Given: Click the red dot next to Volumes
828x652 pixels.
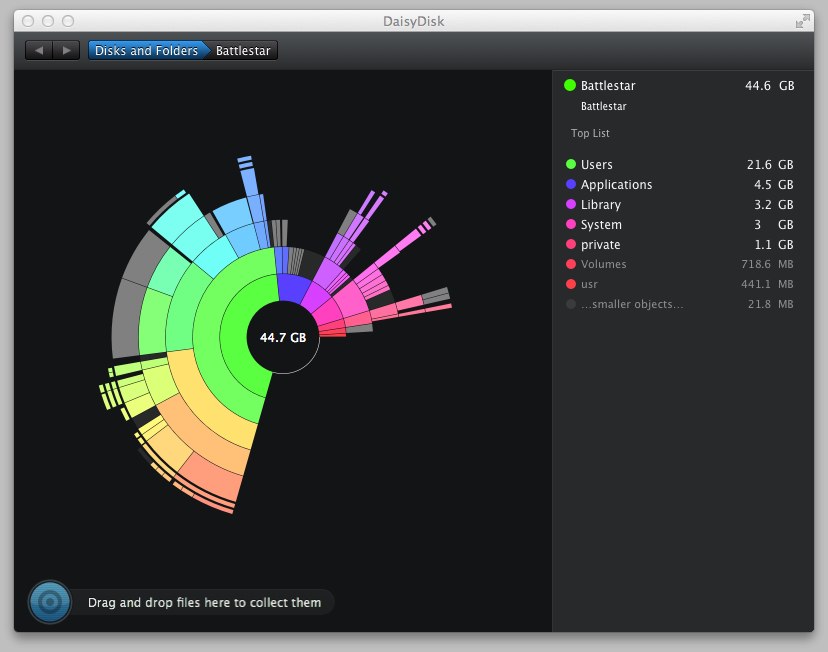Looking at the screenshot, I should (571, 264).
